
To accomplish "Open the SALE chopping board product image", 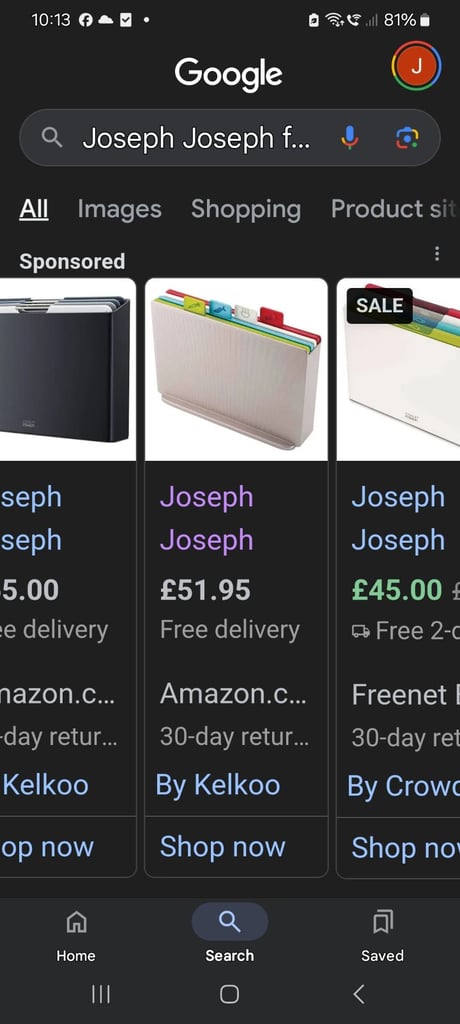I will (x=399, y=370).
